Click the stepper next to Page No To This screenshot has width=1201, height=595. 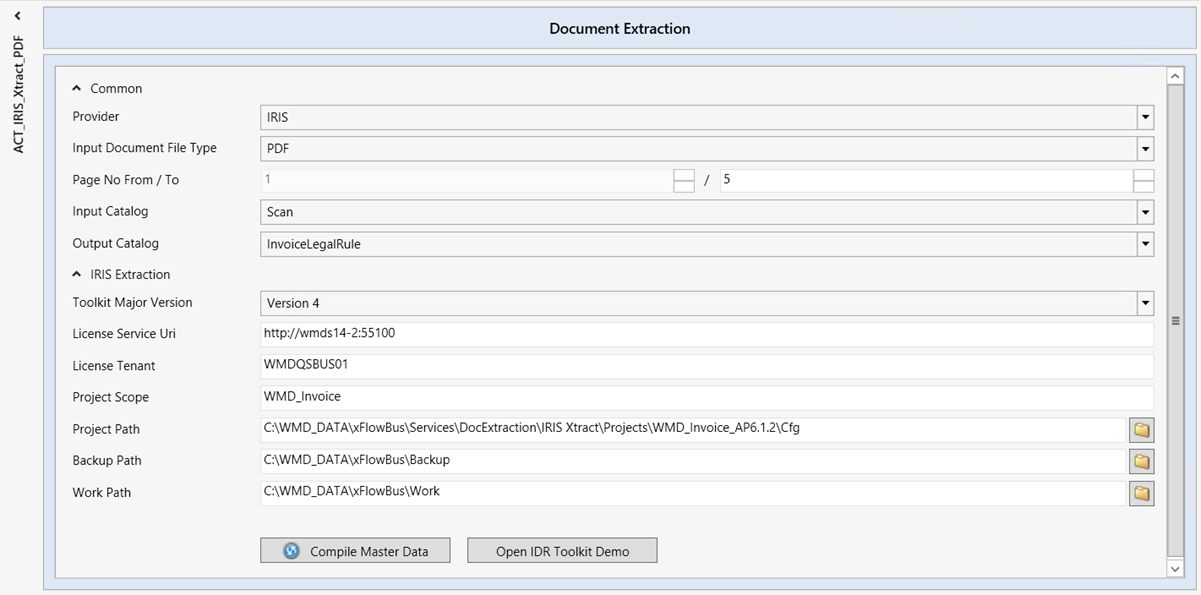(1143, 180)
